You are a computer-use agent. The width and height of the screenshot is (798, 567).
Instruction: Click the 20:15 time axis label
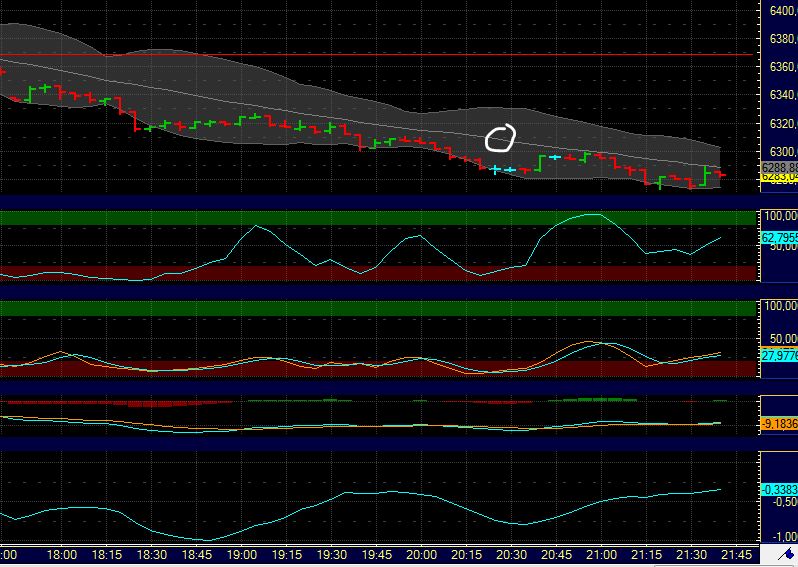tap(467, 554)
